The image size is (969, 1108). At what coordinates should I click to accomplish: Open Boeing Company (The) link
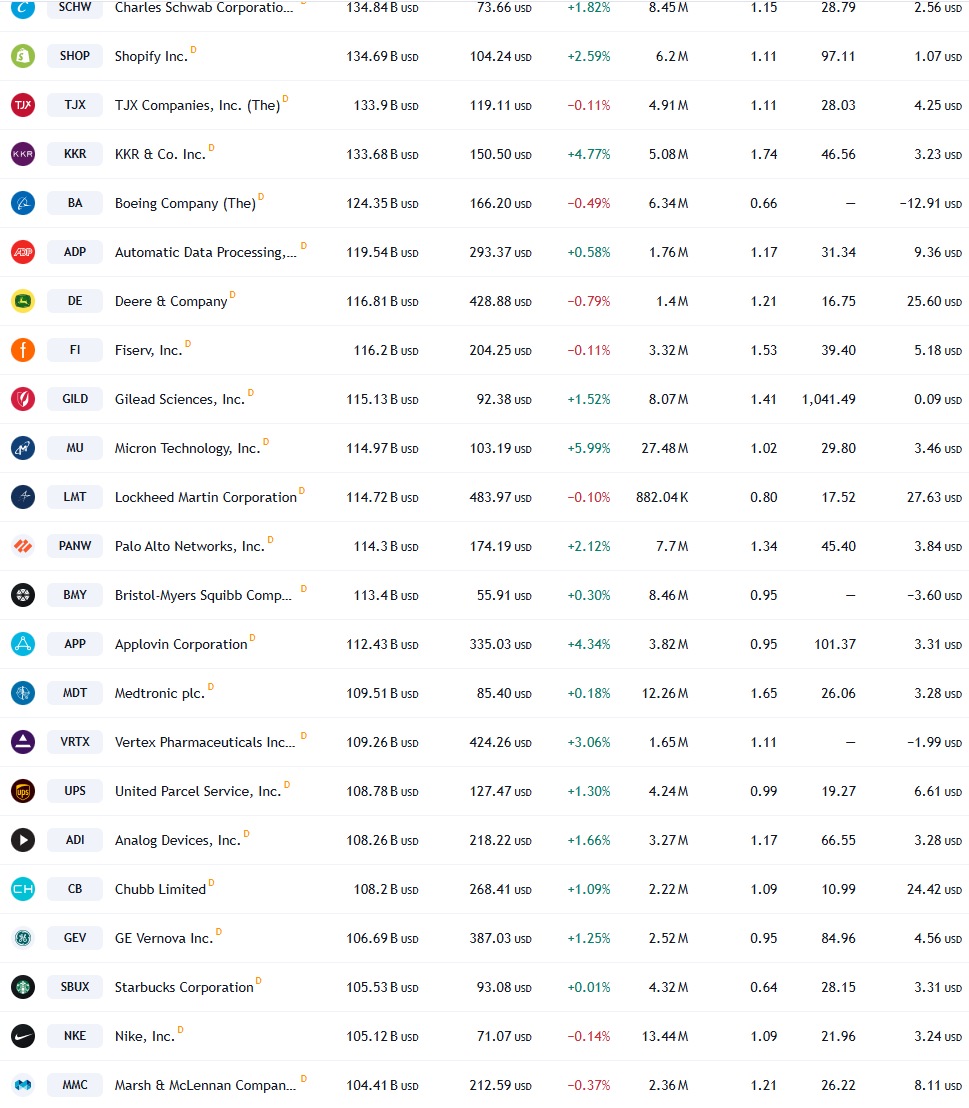tap(185, 204)
